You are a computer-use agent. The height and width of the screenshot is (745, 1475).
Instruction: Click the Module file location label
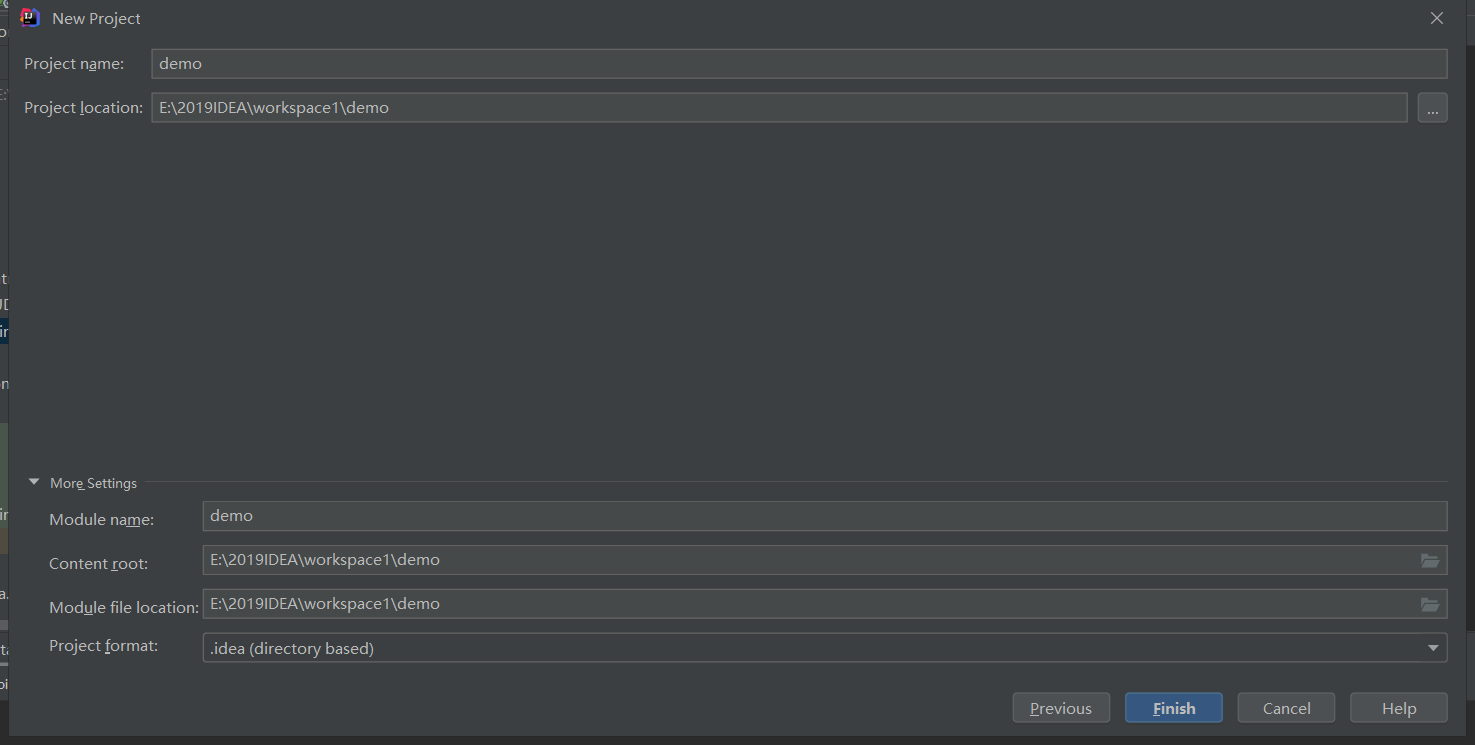click(124, 608)
